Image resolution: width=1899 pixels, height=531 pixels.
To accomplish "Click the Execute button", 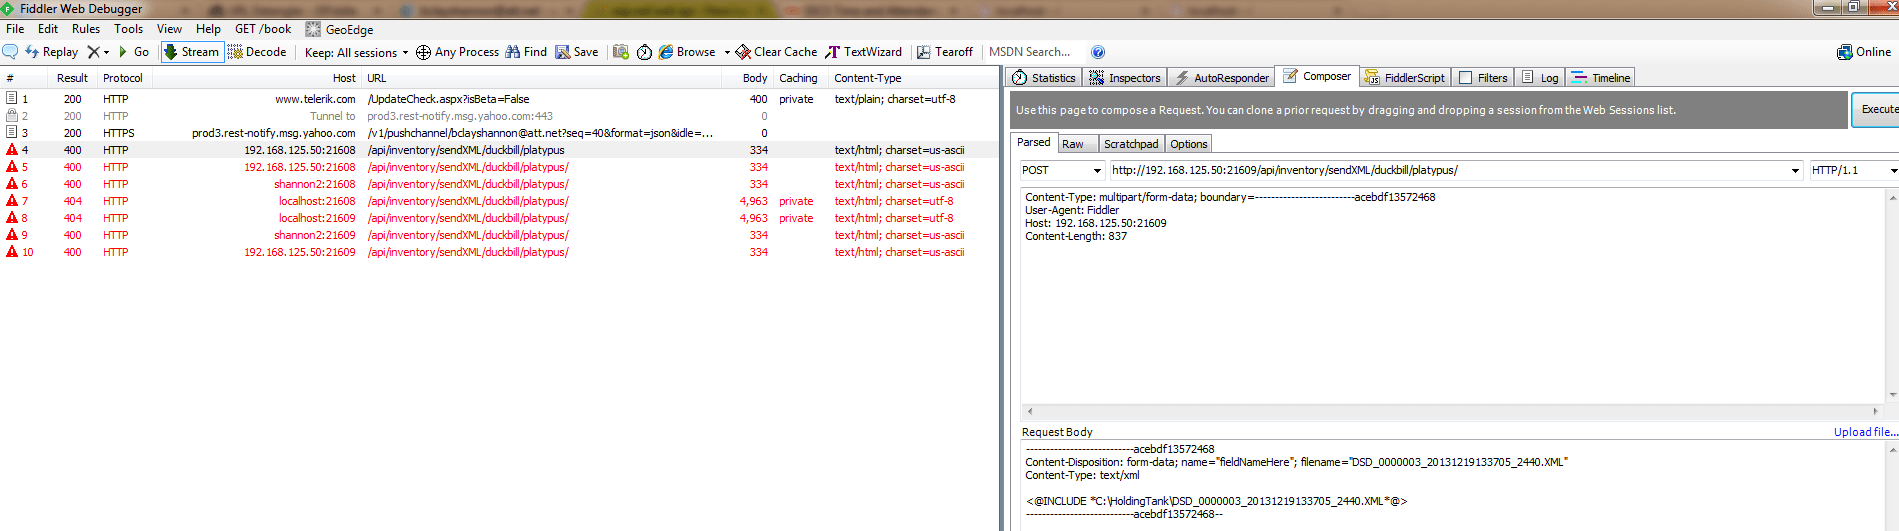I will point(1877,109).
